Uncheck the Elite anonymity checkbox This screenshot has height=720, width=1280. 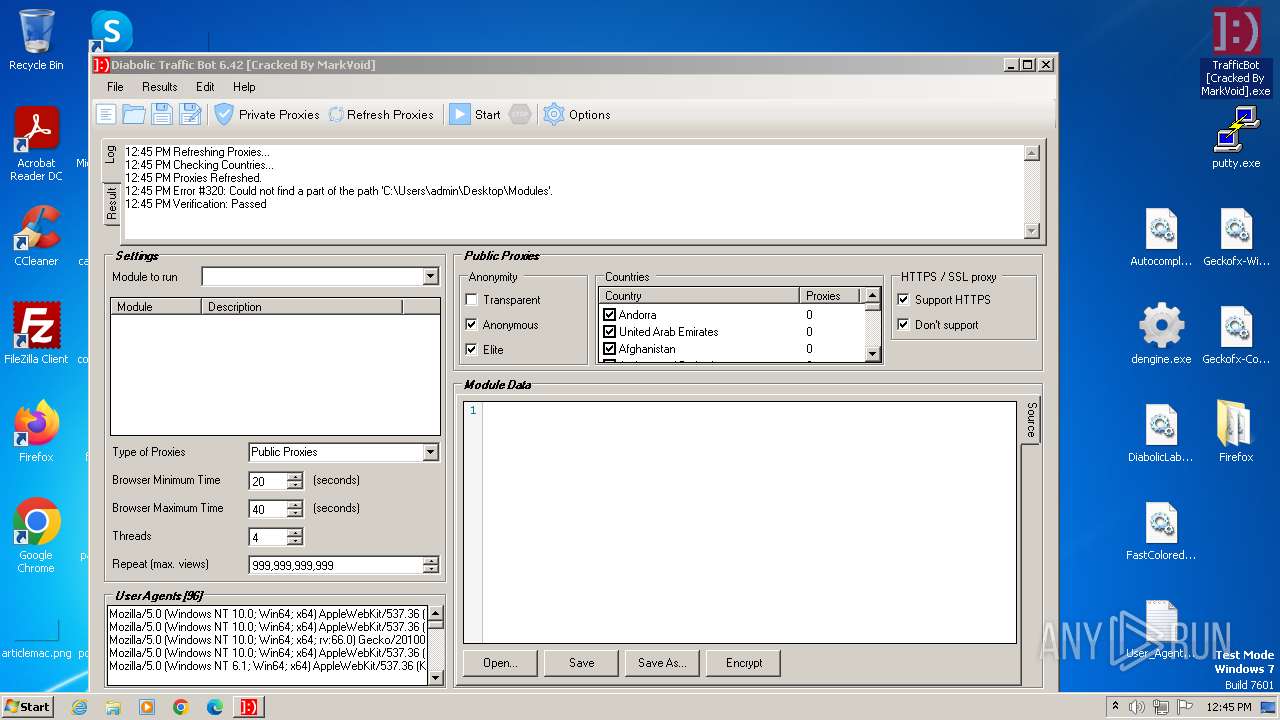471,350
